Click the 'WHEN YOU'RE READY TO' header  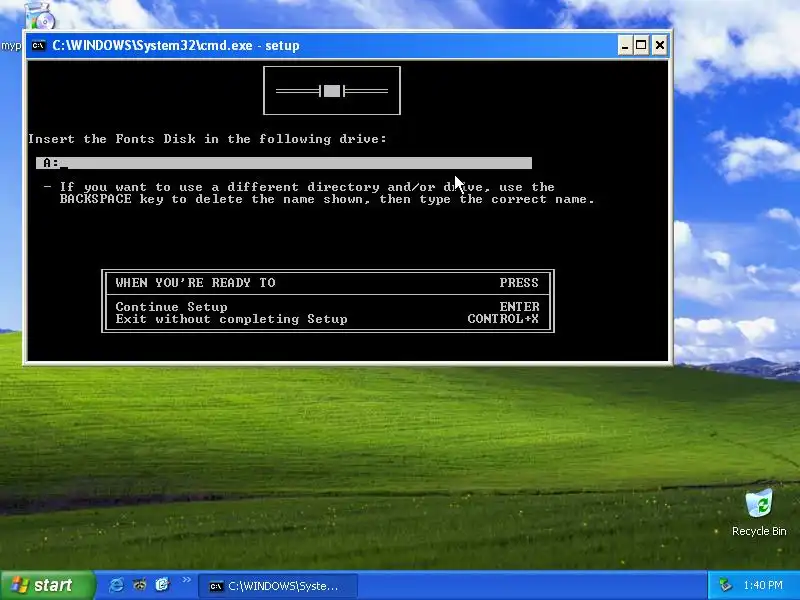pos(195,283)
